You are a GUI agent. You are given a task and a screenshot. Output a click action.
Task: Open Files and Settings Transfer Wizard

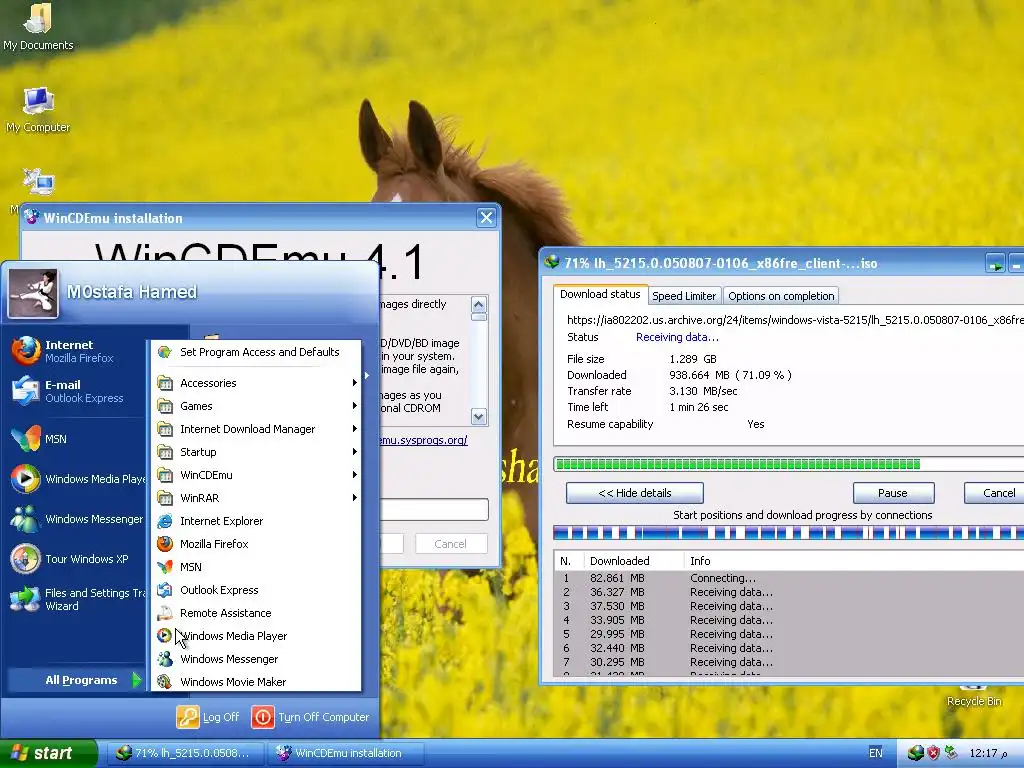point(77,599)
